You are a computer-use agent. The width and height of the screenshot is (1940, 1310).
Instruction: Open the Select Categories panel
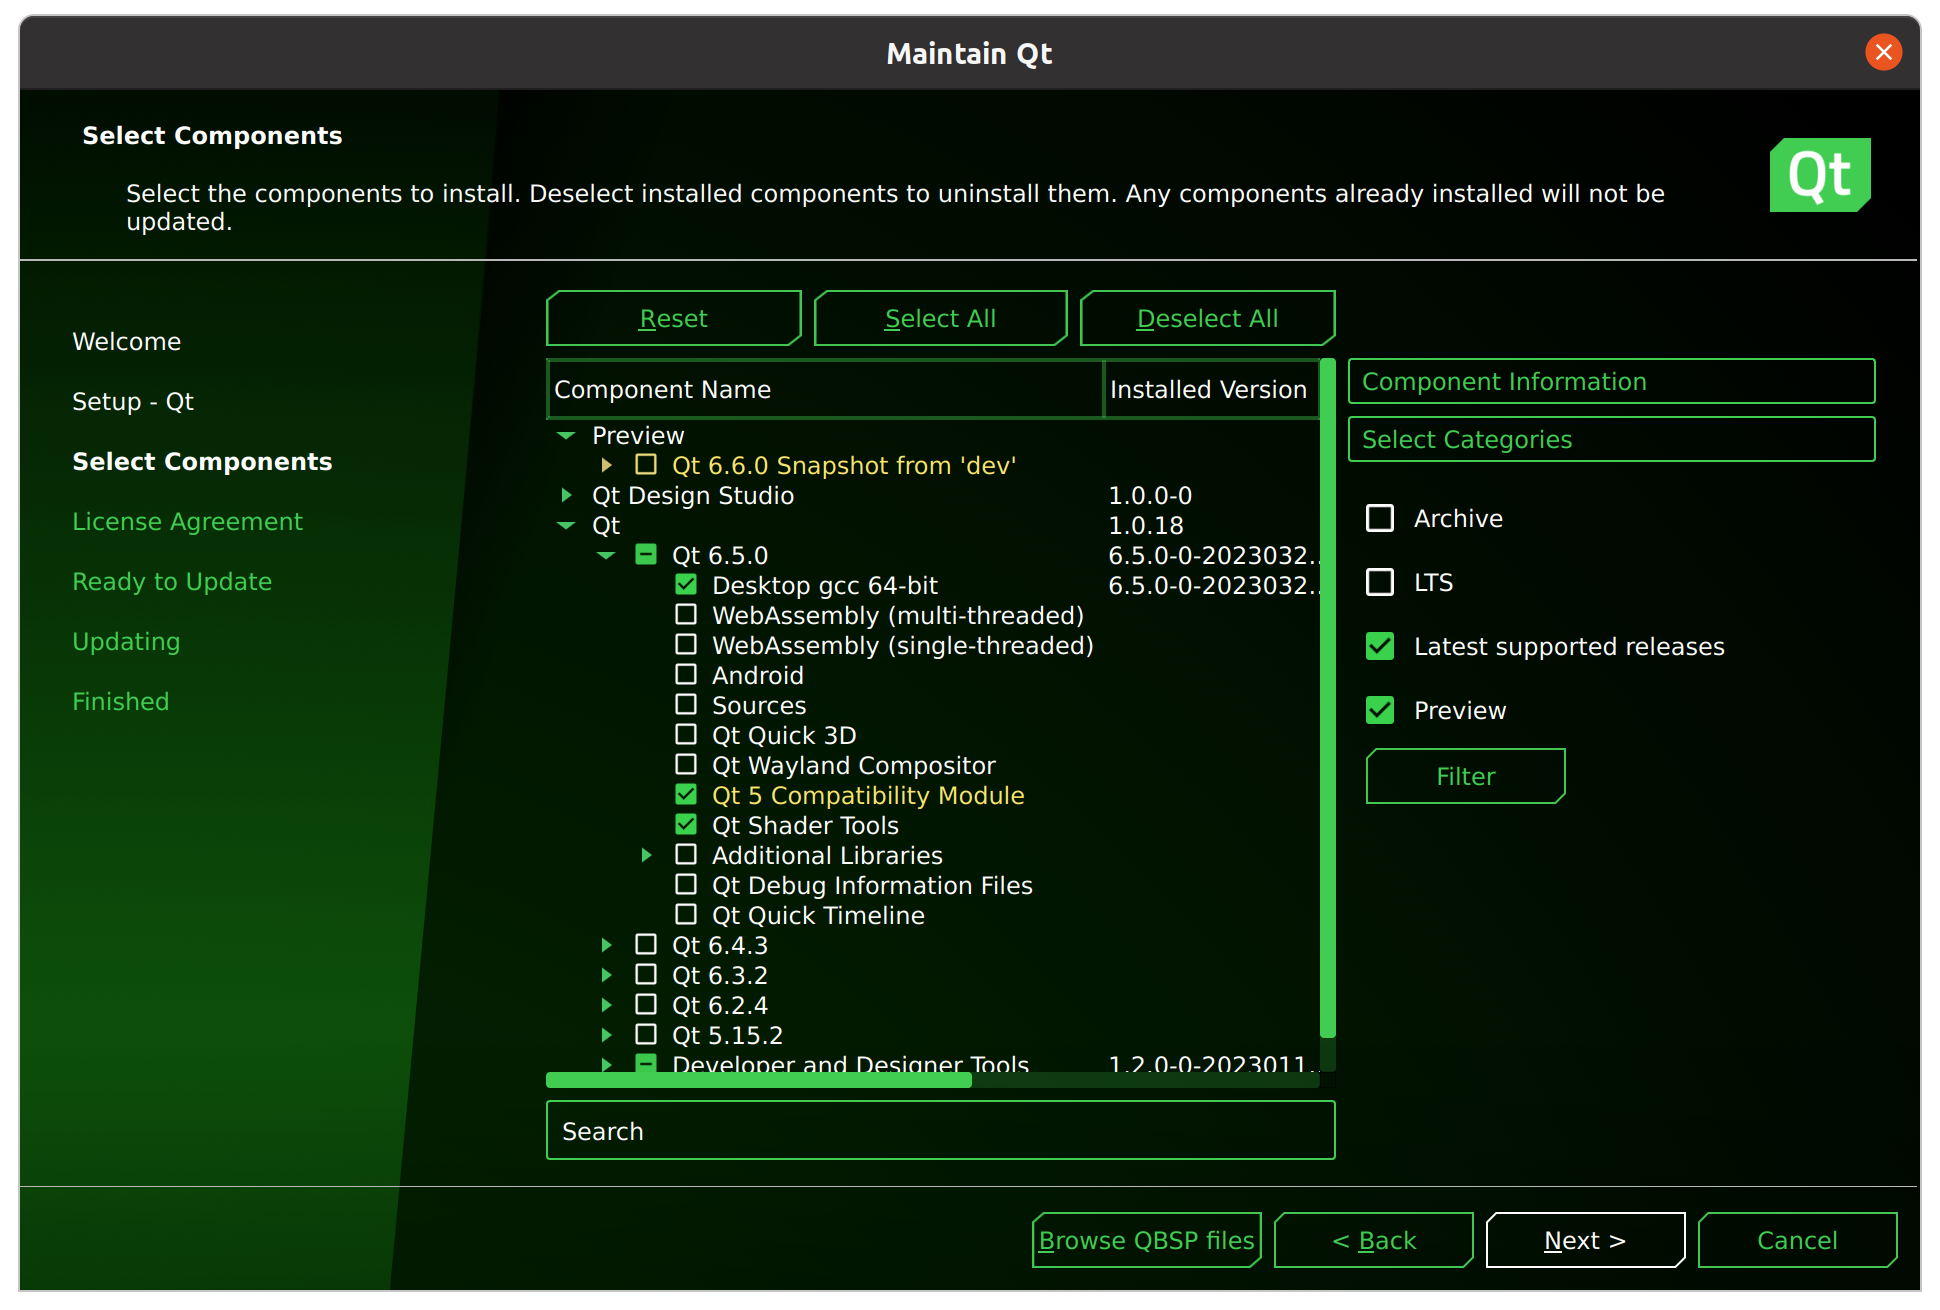tap(1611, 439)
